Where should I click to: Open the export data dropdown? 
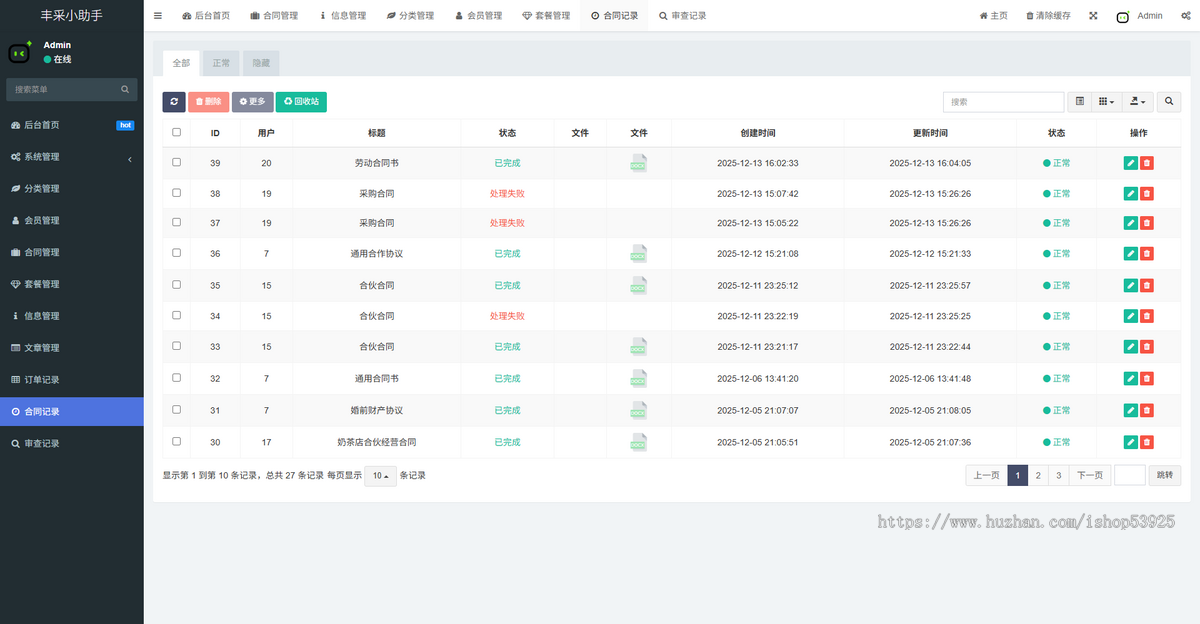click(1139, 102)
